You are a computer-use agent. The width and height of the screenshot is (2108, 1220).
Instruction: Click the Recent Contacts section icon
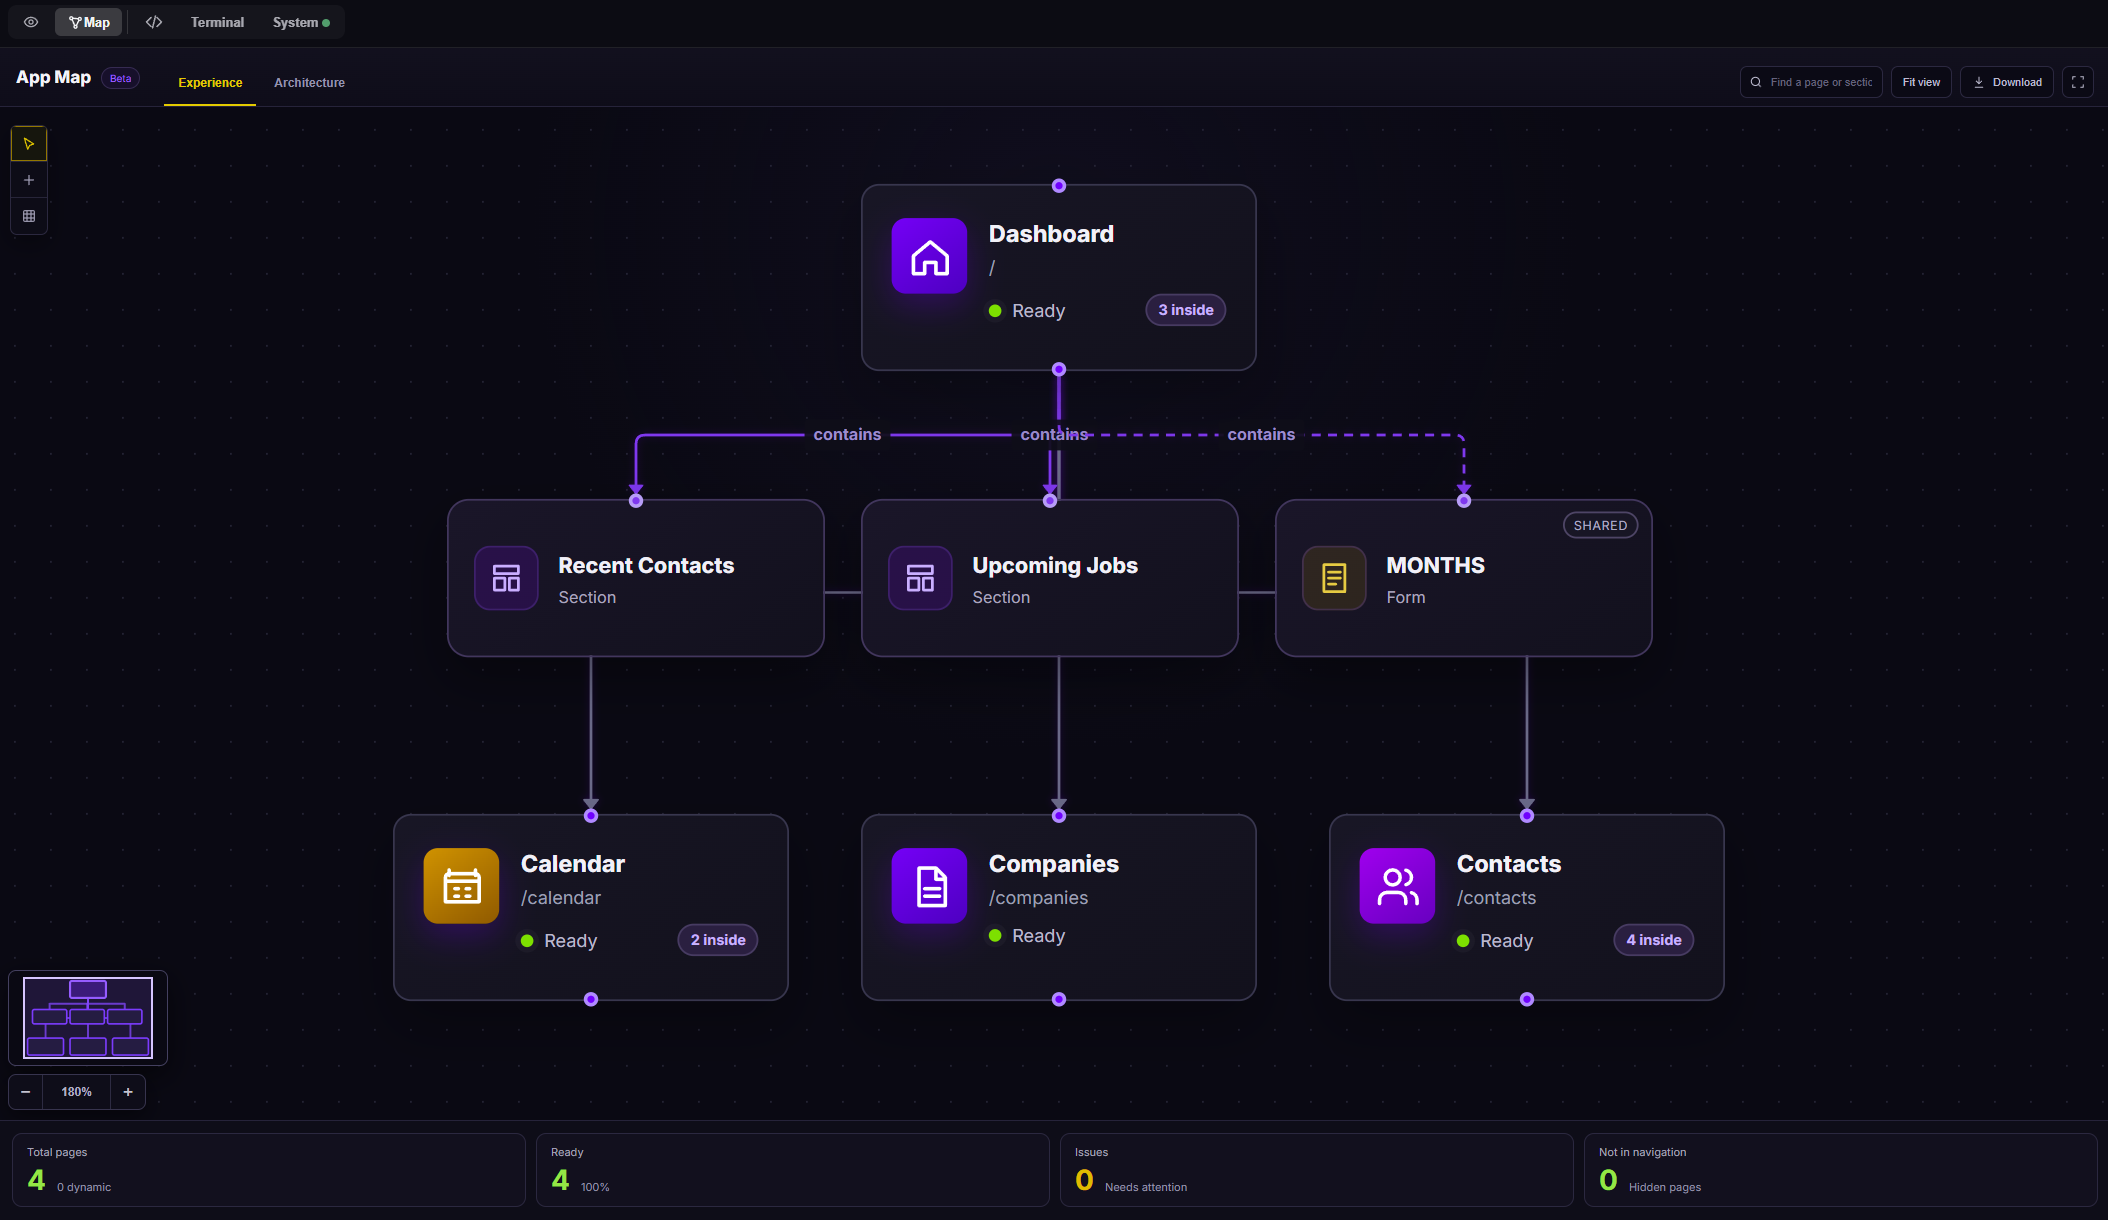506,578
